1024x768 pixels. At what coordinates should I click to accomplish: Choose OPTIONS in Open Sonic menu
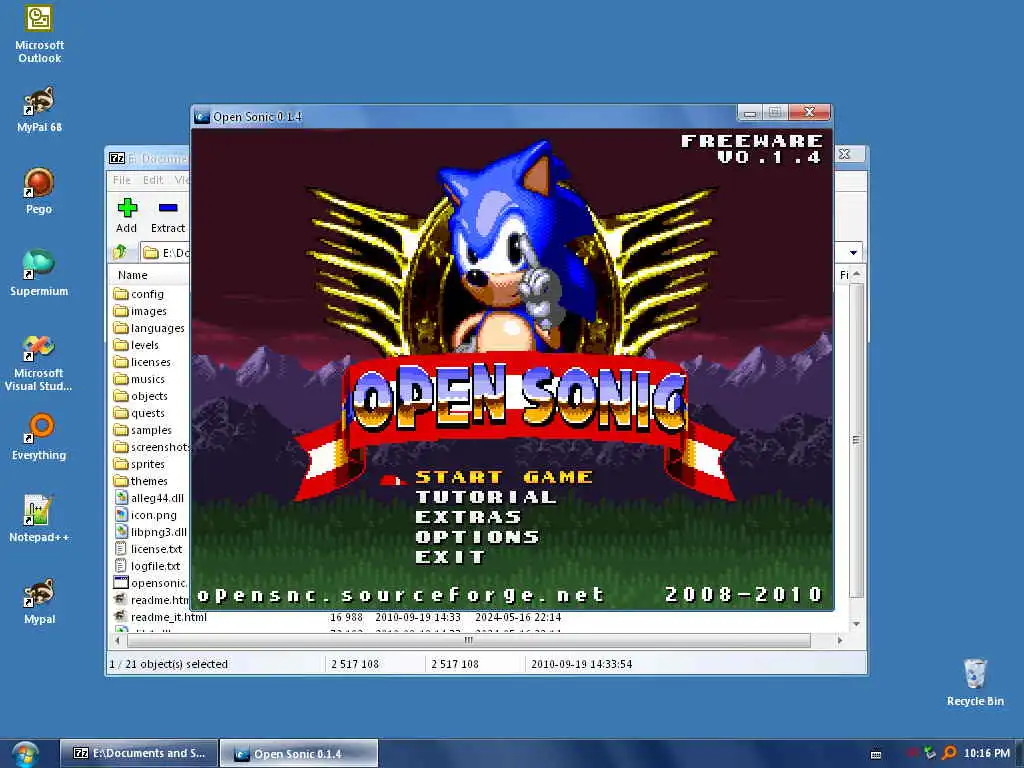(477, 537)
